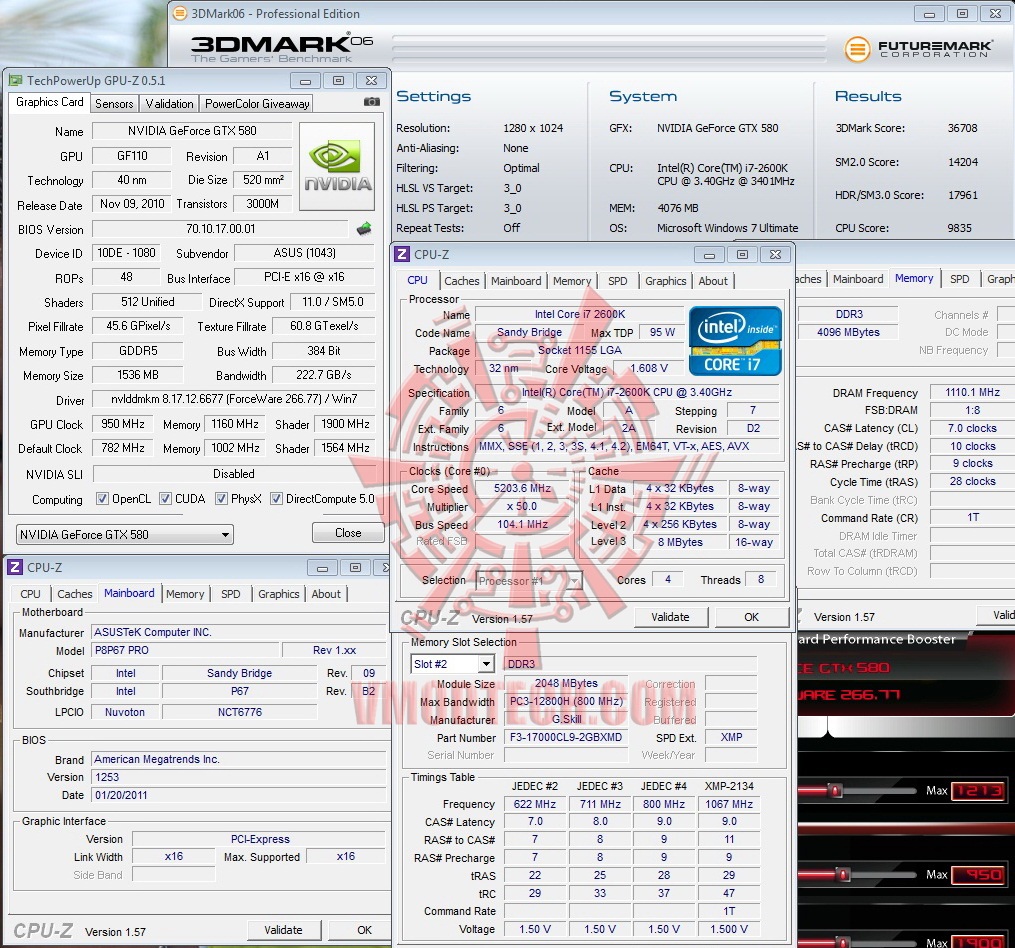Click the Intel Core i7 badge in CPU-Z
The width and height of the screenshot is (1015, 948).
pos(735,341)
